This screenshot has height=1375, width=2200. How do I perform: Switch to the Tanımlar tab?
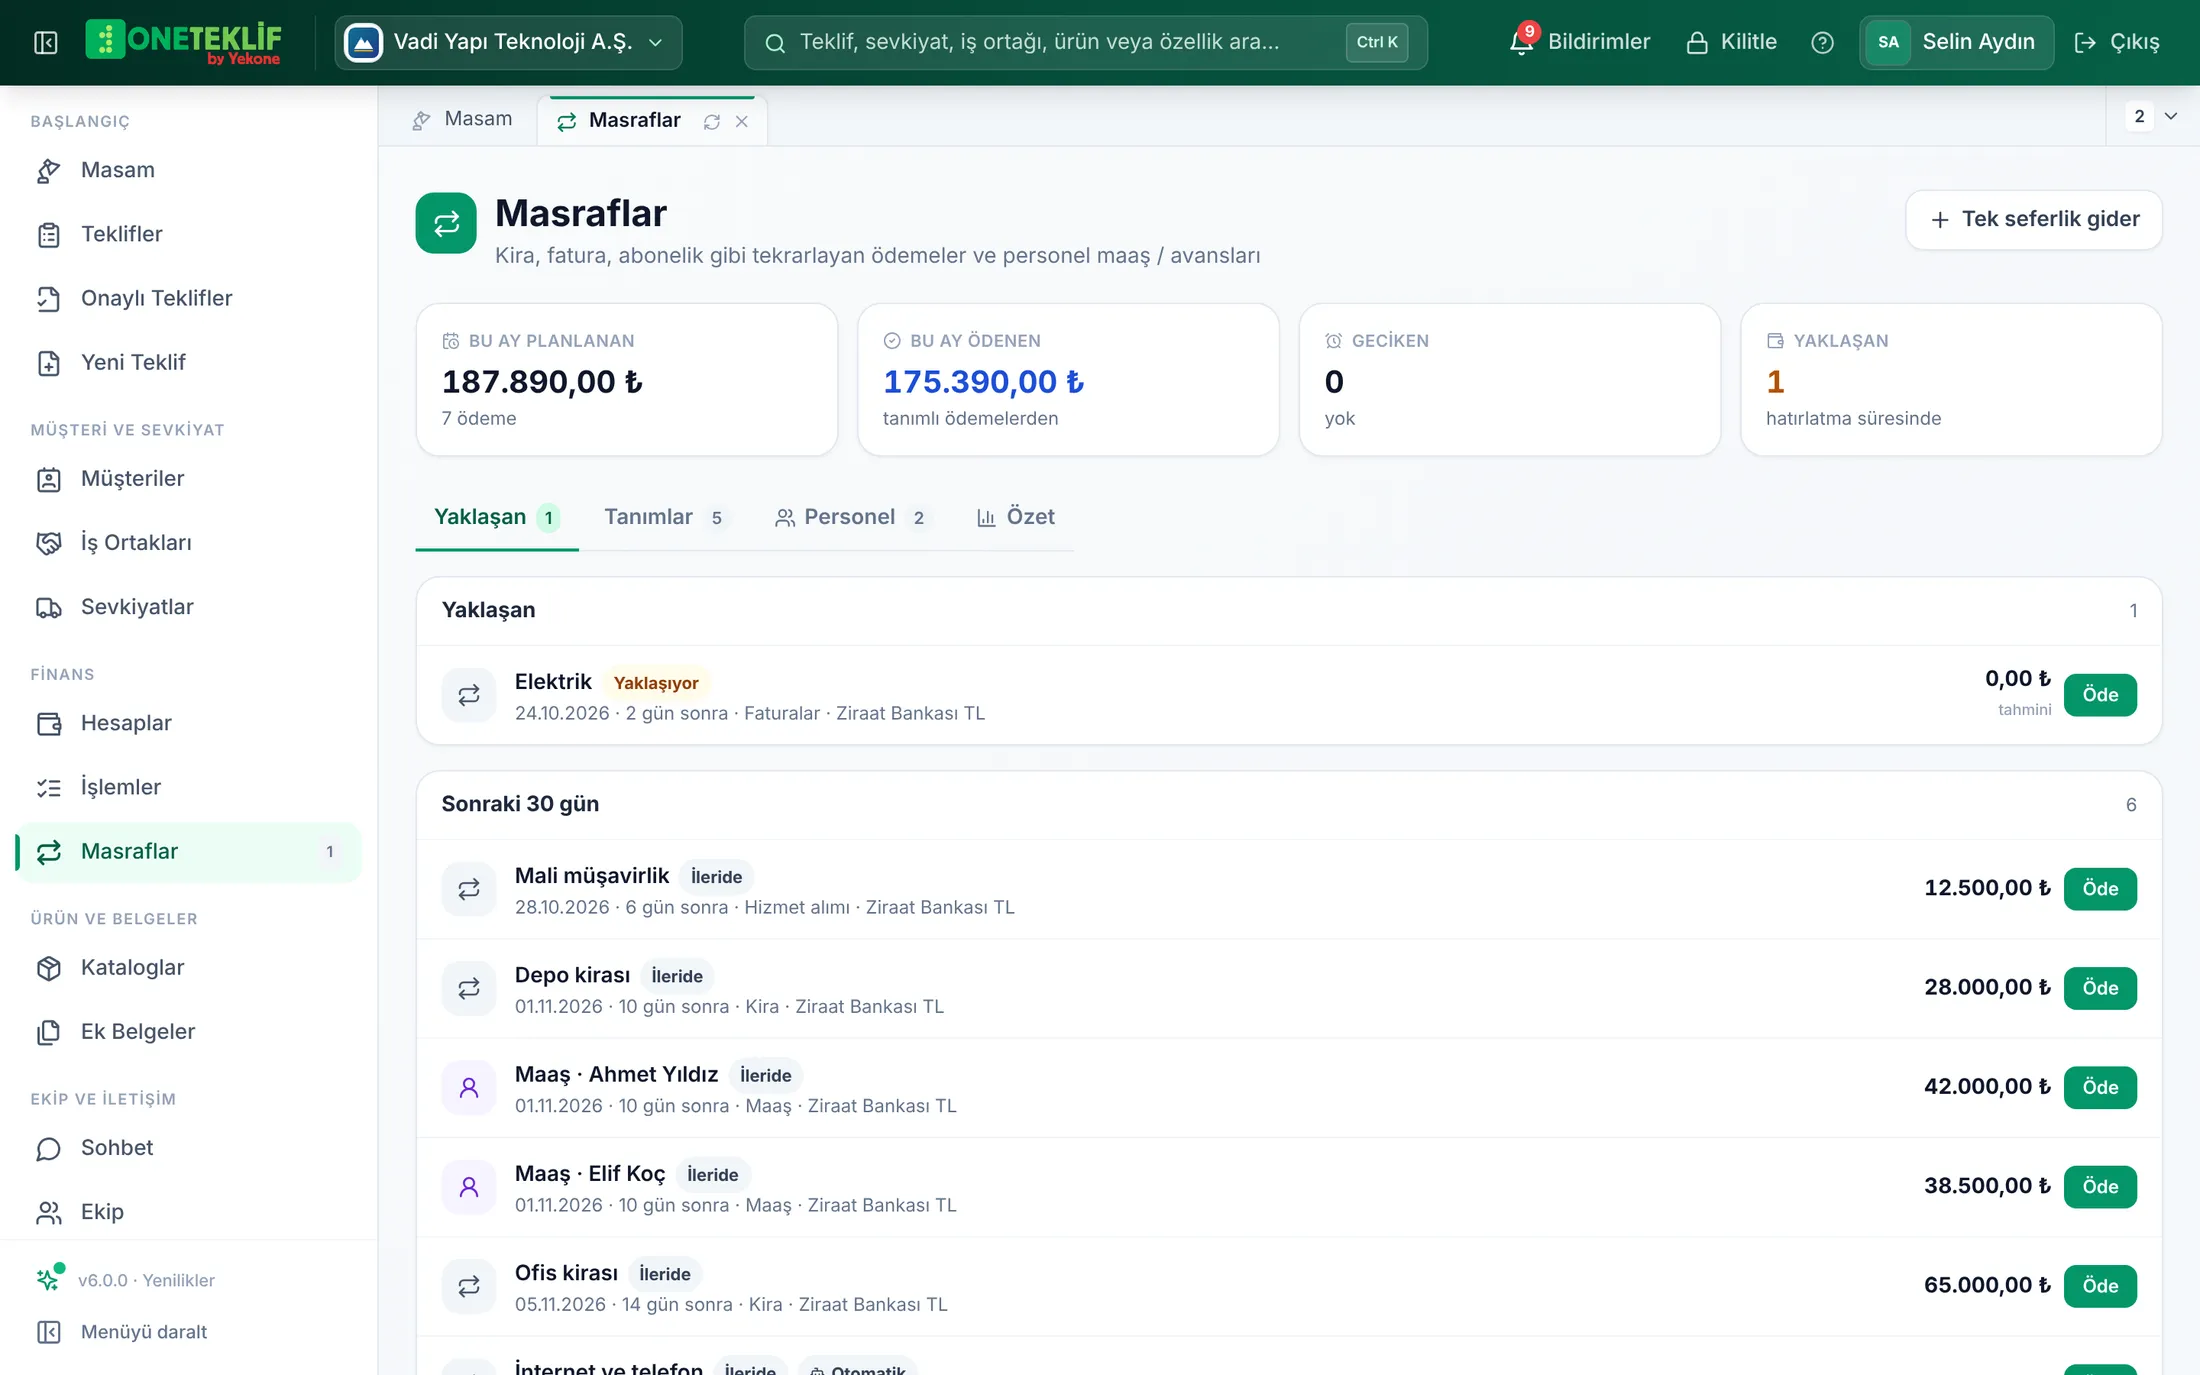click(665, 517)
